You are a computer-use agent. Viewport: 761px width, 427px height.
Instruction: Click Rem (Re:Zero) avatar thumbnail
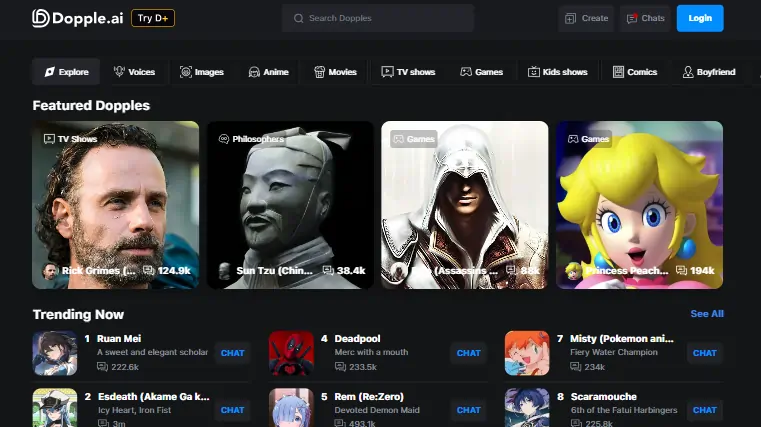291,408
